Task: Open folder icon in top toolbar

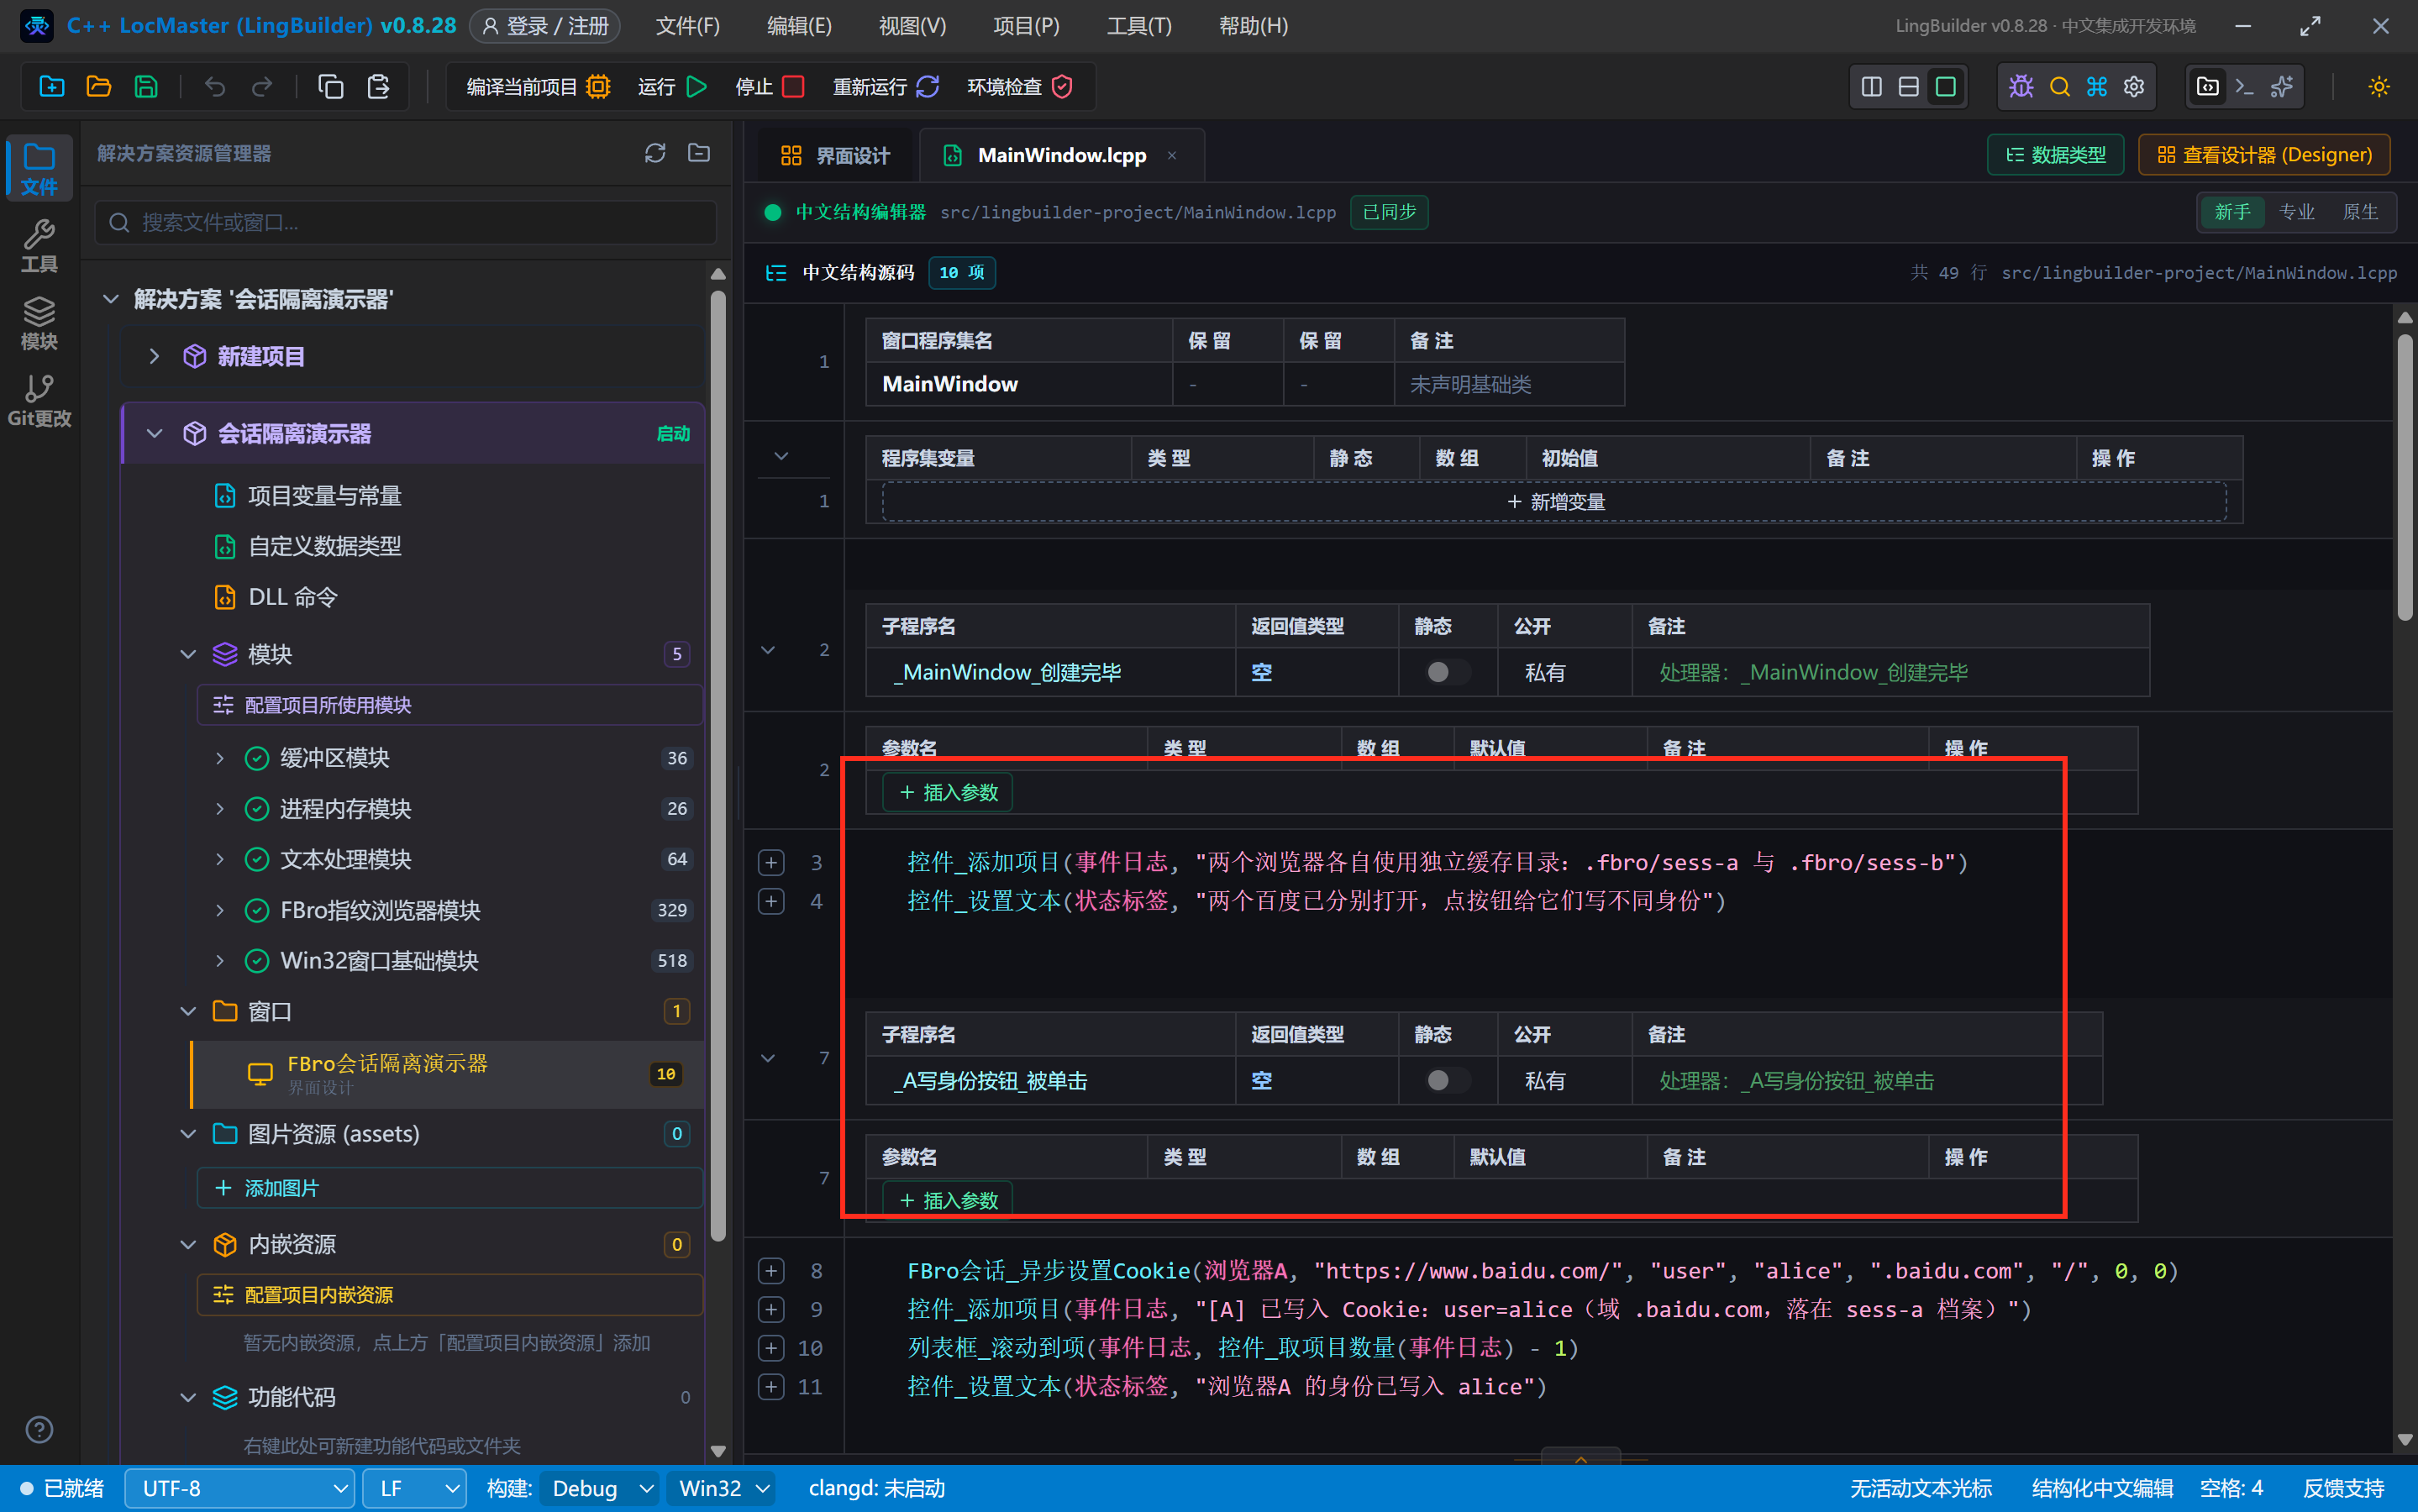Action: (x=98, y=87)
